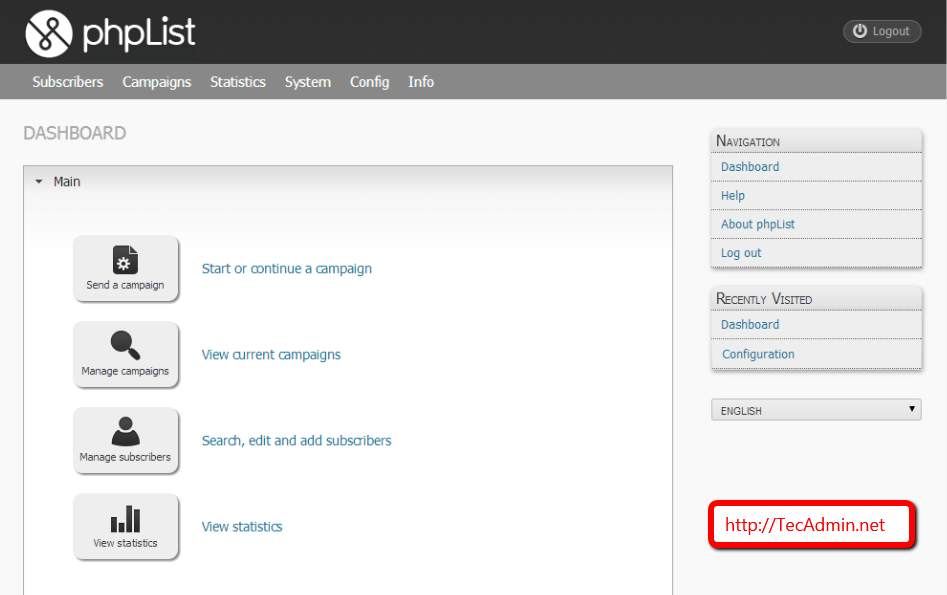This screenshot has height=595, width=947.
Task: Open the Campaigns menu
Action: [x=156, y=82]
